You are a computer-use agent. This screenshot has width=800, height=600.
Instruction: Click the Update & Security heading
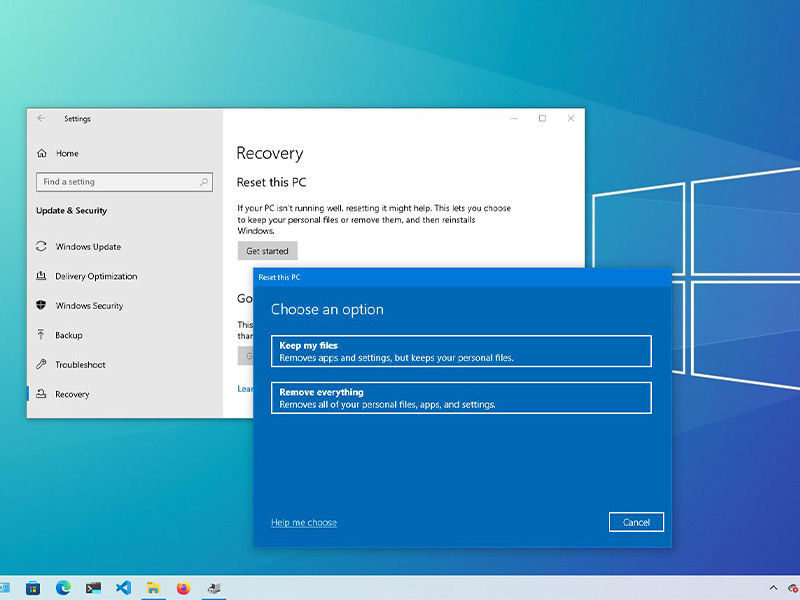coord(71,211)
